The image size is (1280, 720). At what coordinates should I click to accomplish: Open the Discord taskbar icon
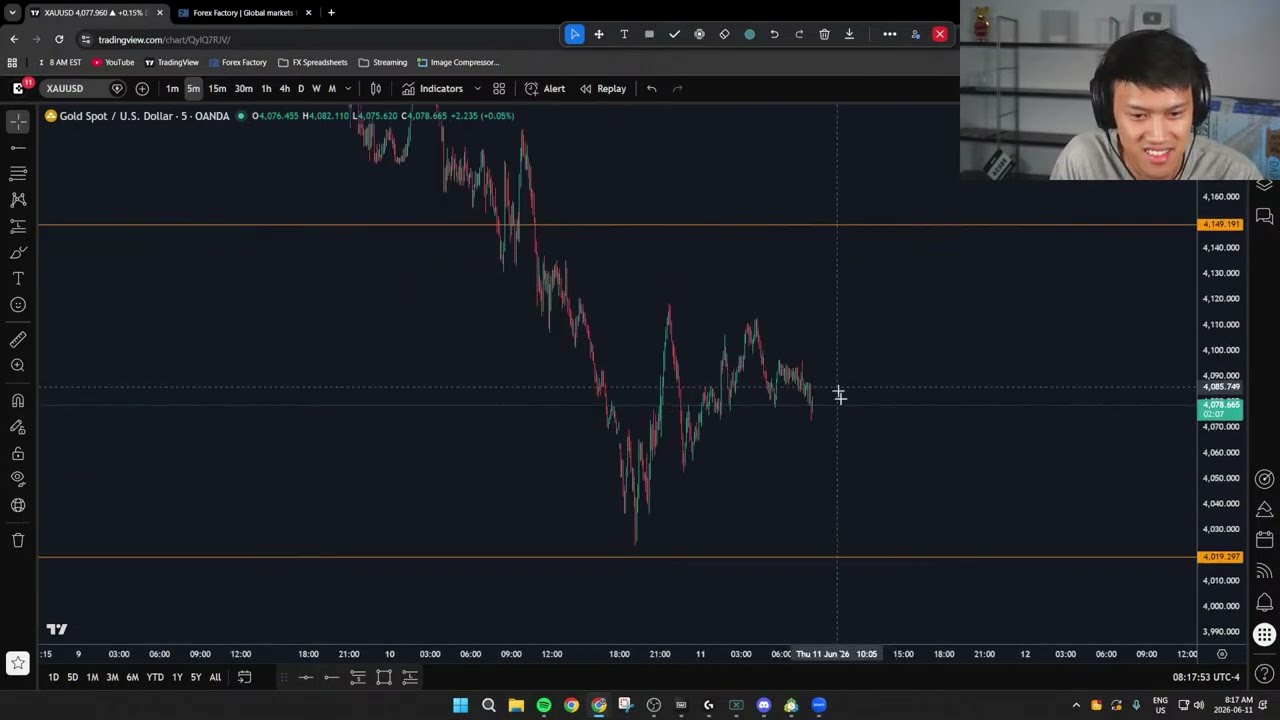[x=764, y=705]
